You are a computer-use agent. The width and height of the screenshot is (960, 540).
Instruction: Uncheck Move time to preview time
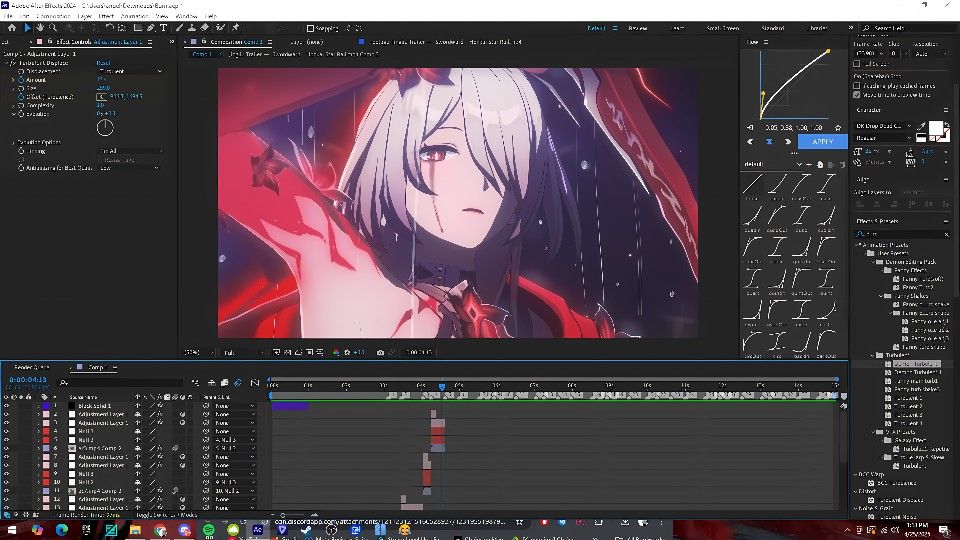[857, 95]
